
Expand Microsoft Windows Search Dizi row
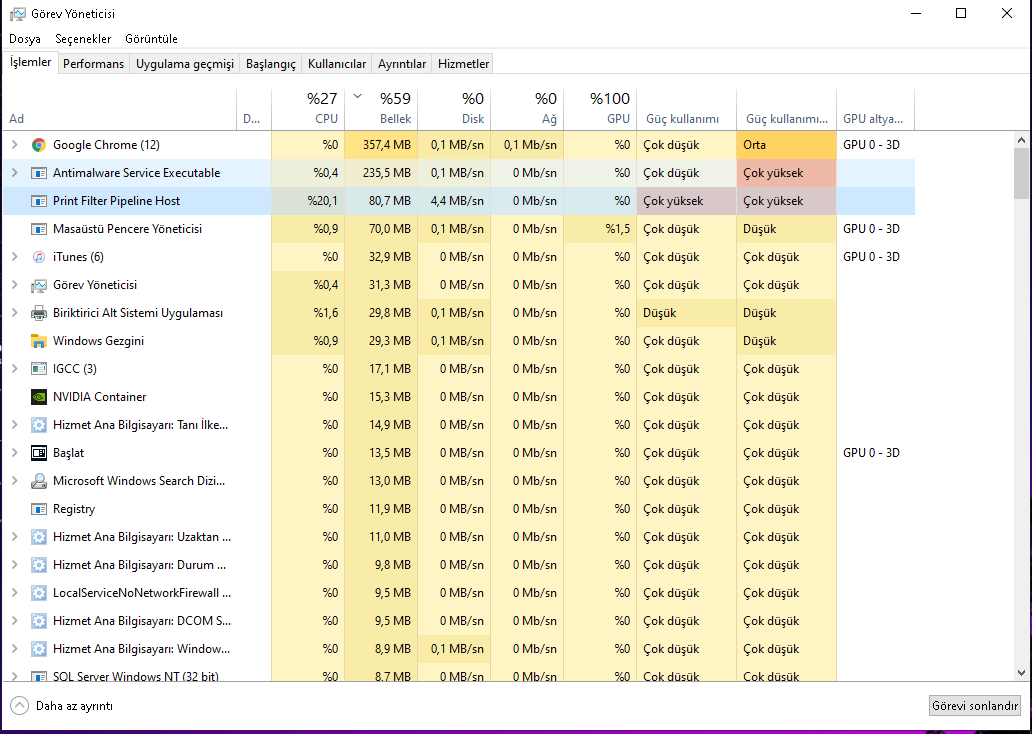[x=14, y=481]
